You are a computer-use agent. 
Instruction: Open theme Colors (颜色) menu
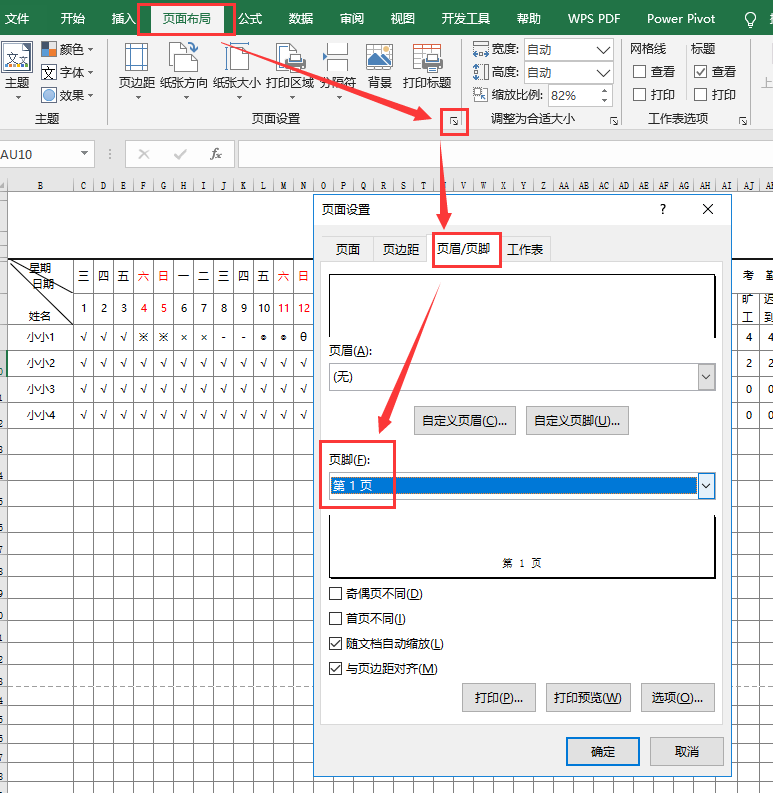pyautogui.click(x=67, y=49)
